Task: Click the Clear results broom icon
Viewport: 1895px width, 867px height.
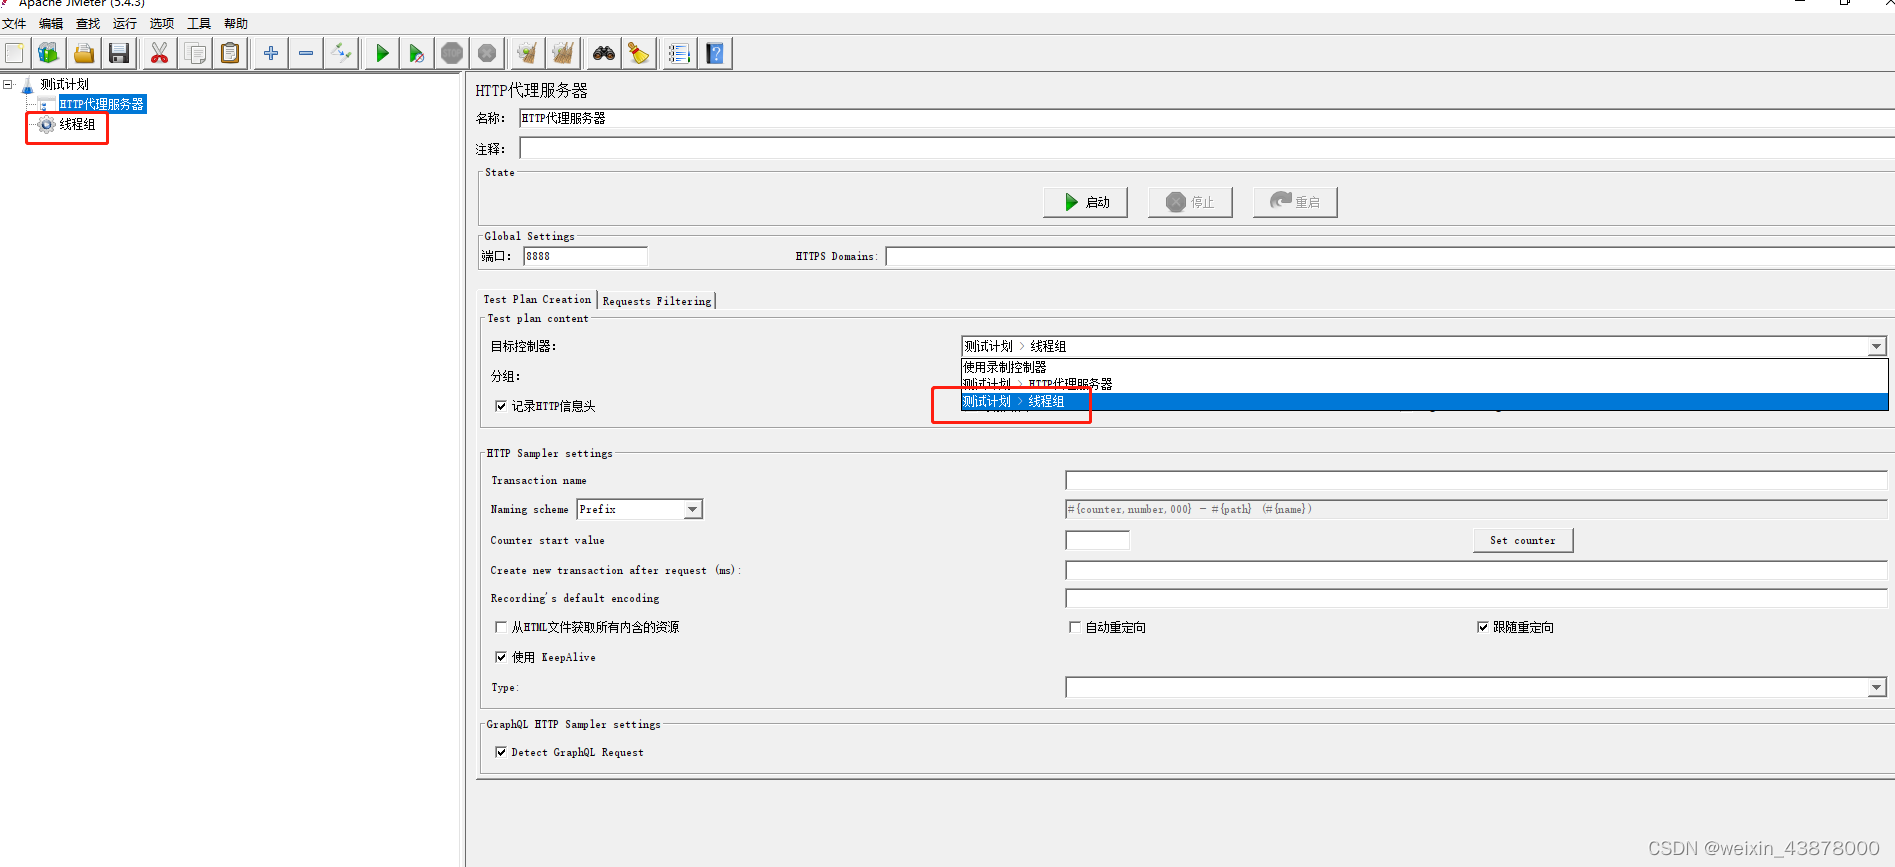Action: pyautogui.click(x=527, y=53)
